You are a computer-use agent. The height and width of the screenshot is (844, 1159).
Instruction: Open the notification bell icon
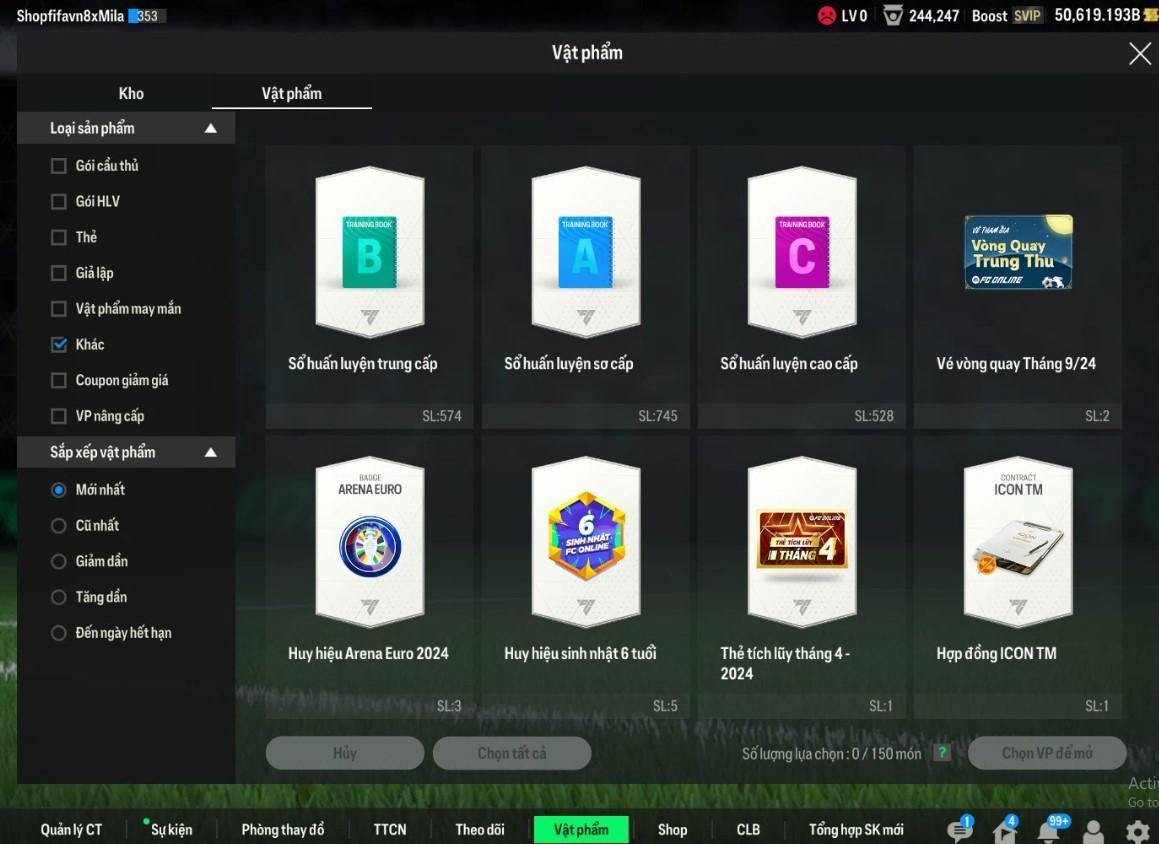(x=1048, y=832)
